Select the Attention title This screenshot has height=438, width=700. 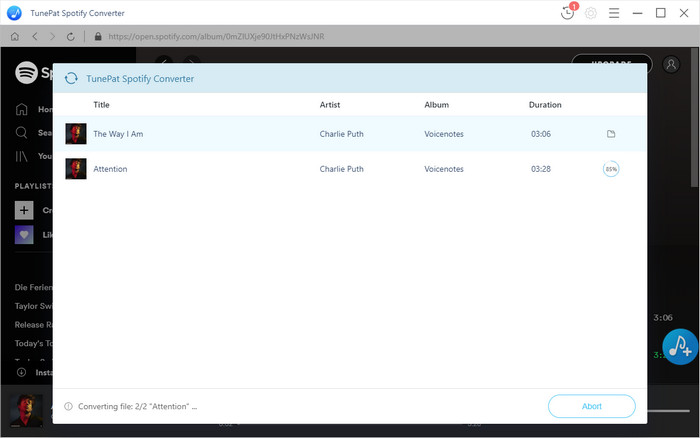[110, 169]
